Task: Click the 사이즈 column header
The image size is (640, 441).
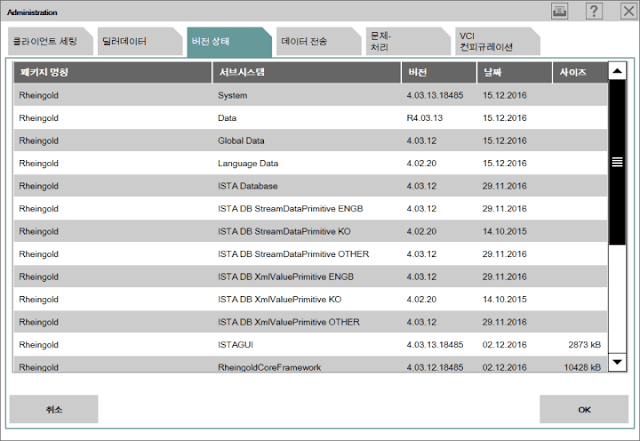Action: (580, 73)
